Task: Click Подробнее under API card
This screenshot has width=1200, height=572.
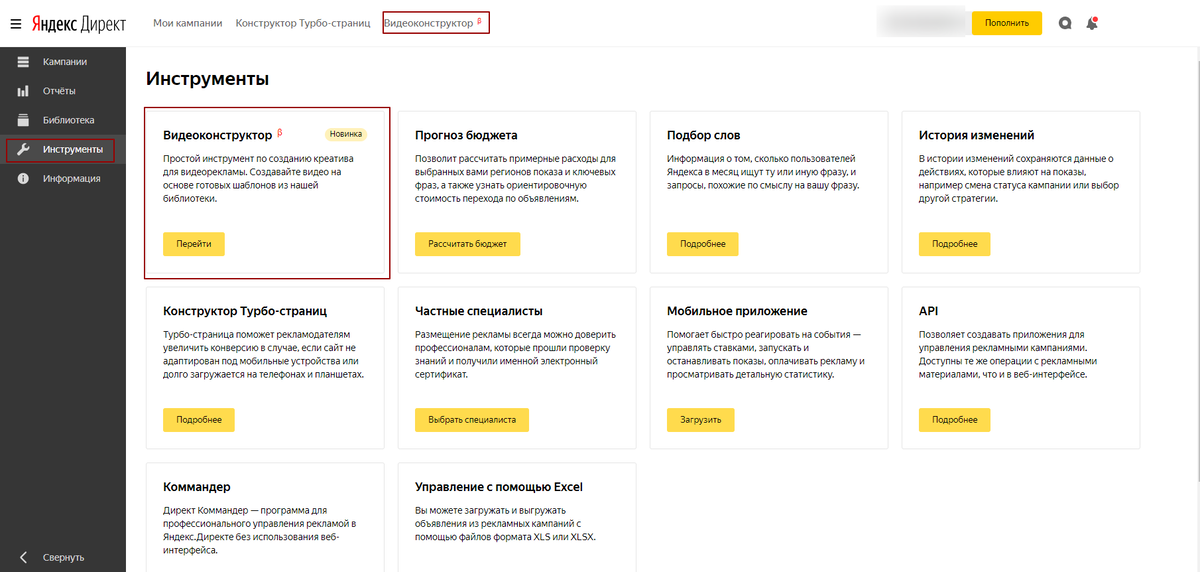Action: tap(955, 420)
